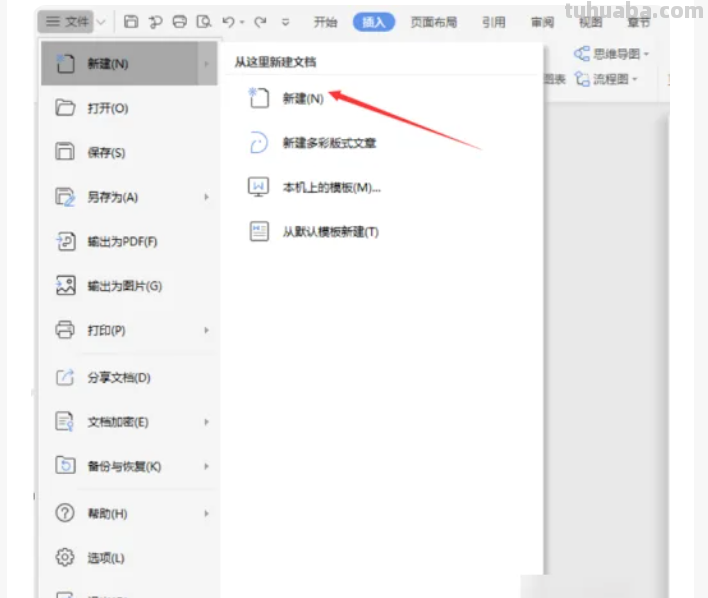Viewport: 708px width, 598px height.
Task: Click the print preview toolbar icon
Action: (x=204, y=21)
